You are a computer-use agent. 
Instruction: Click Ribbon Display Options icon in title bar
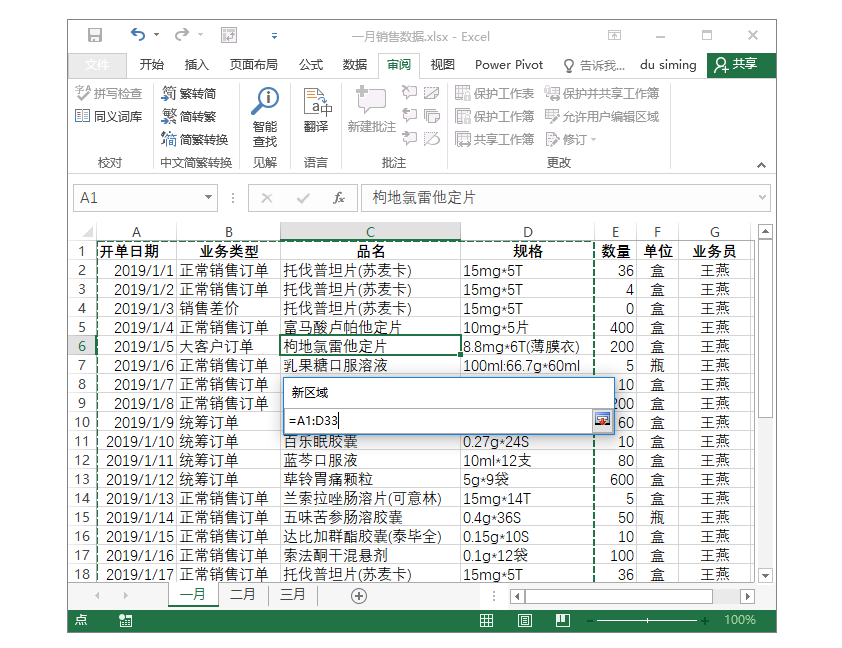tap(614, 35)
